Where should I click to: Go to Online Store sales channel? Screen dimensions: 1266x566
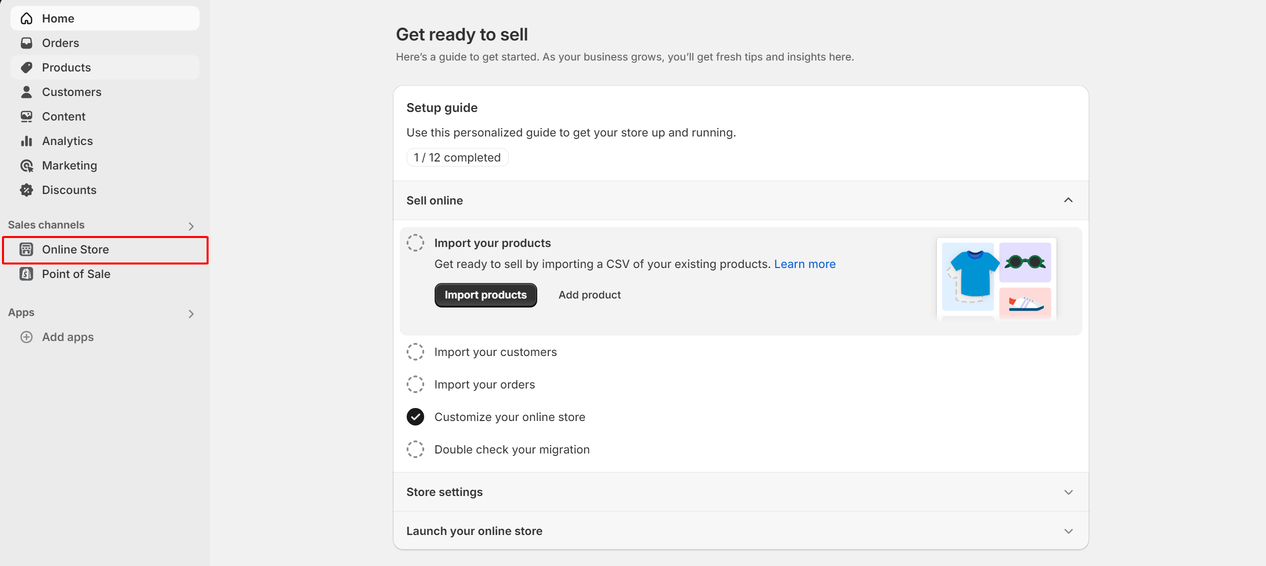[x=75, y=249]
